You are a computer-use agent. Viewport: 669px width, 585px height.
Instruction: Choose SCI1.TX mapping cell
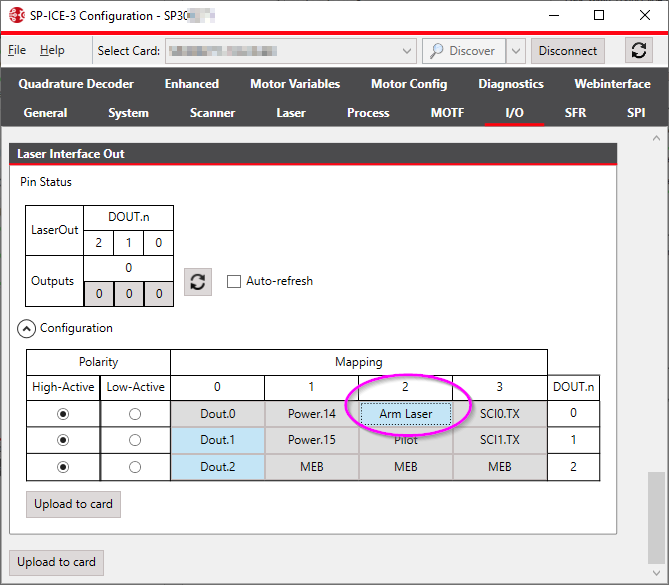click(500, 440)
